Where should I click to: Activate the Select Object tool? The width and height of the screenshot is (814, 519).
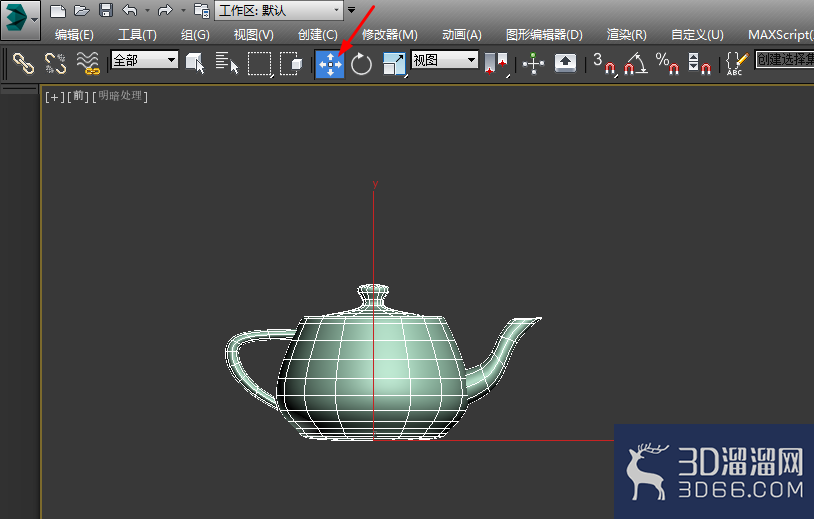click(195, 63)
